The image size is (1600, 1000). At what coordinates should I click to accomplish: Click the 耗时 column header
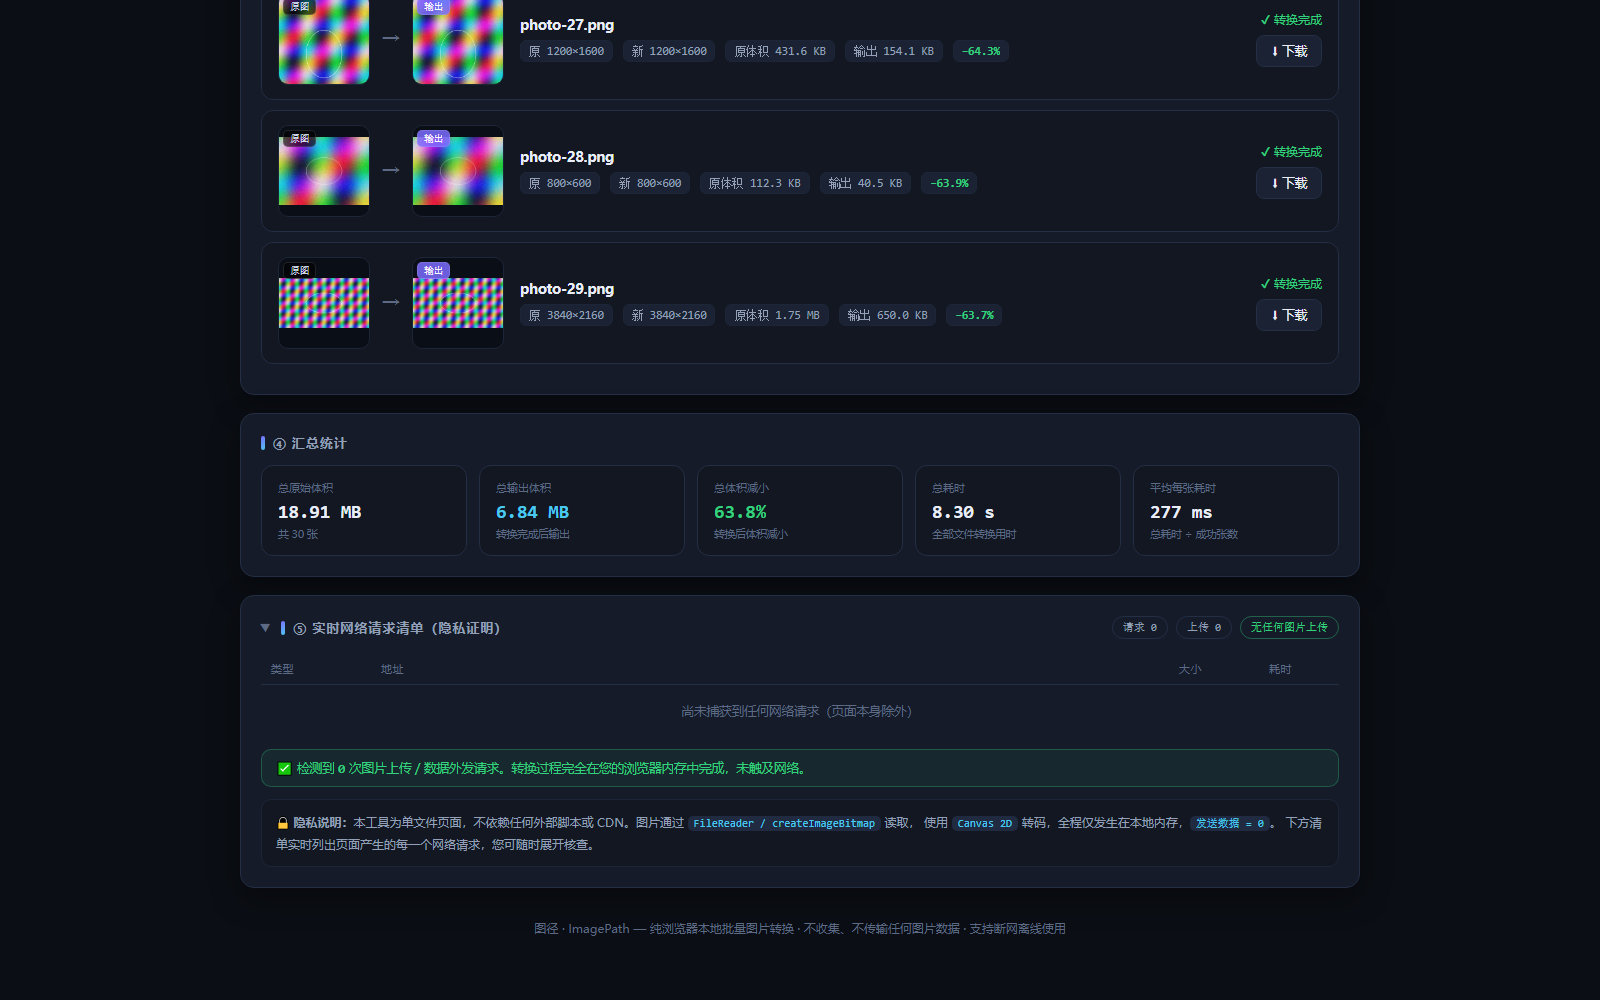point(1280,669)
